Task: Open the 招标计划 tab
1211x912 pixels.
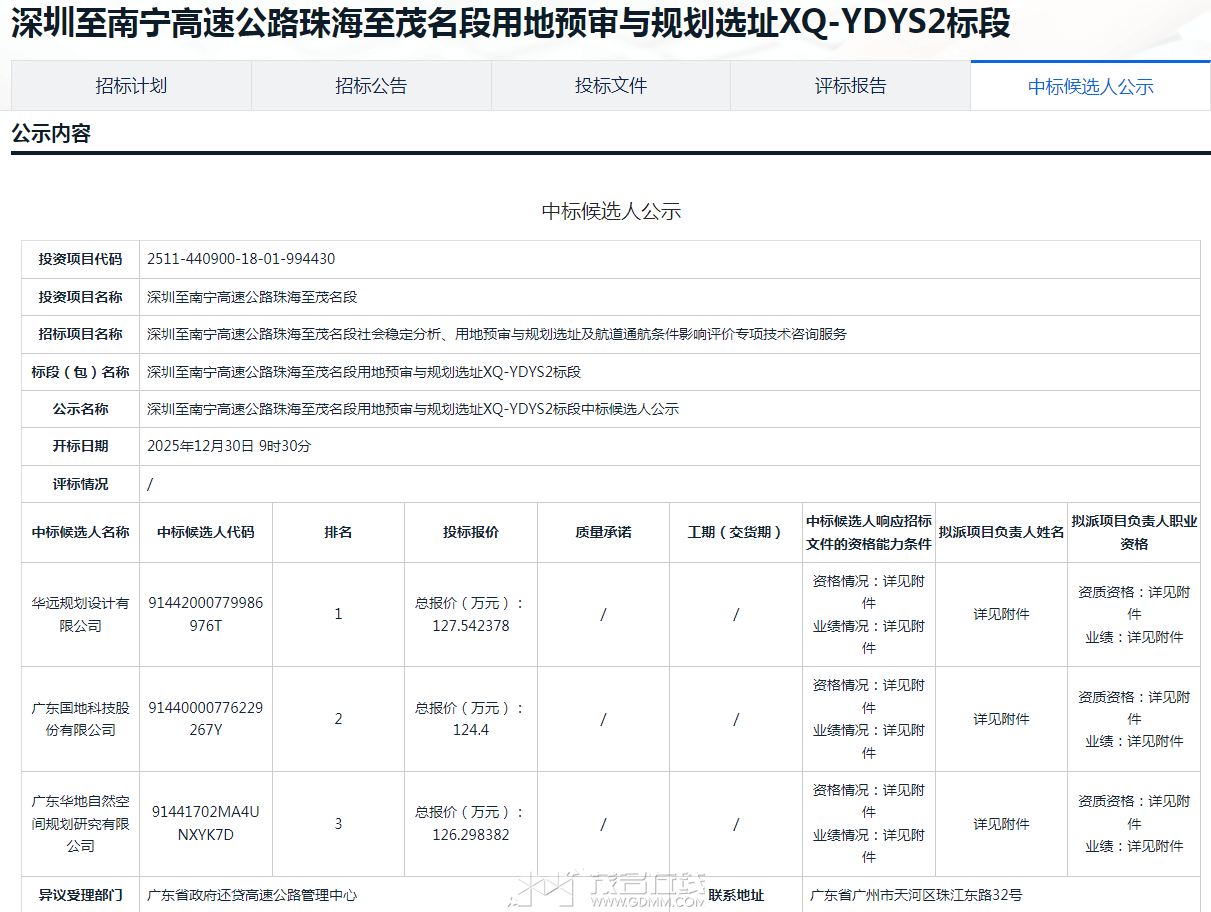Action: [x=131, y=86]
